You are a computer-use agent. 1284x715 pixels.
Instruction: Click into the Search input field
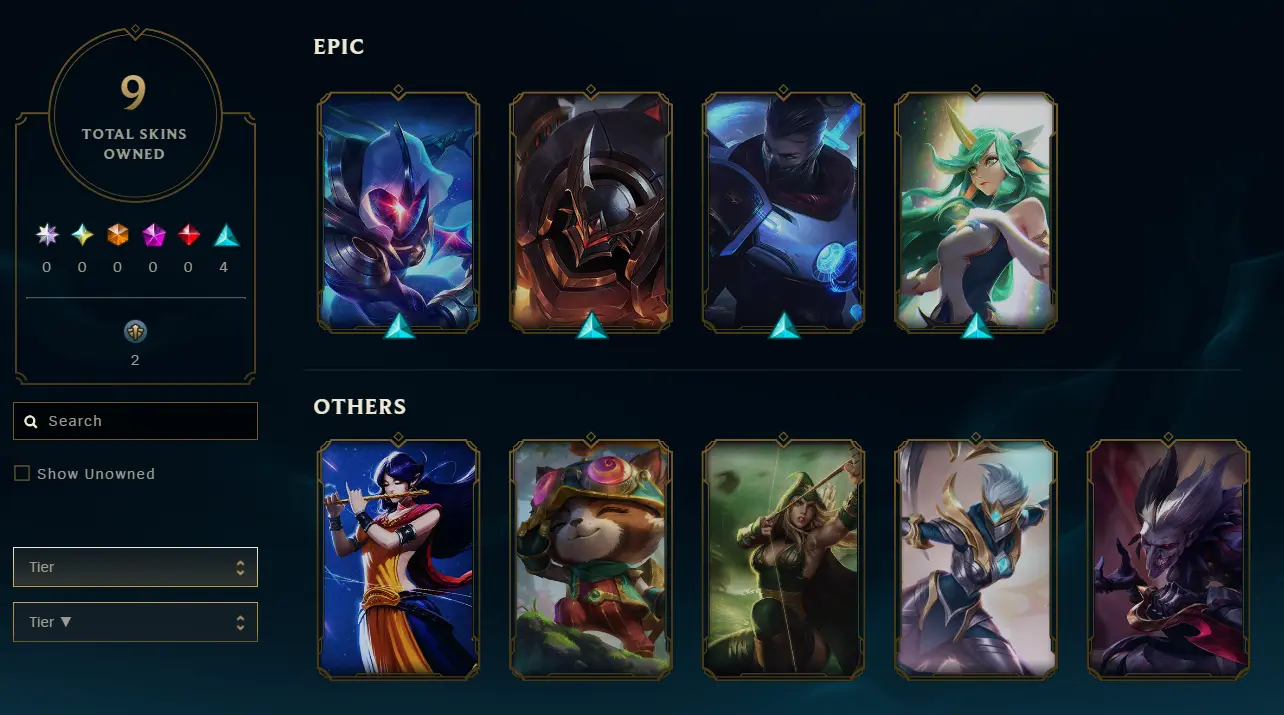(135, 421)
